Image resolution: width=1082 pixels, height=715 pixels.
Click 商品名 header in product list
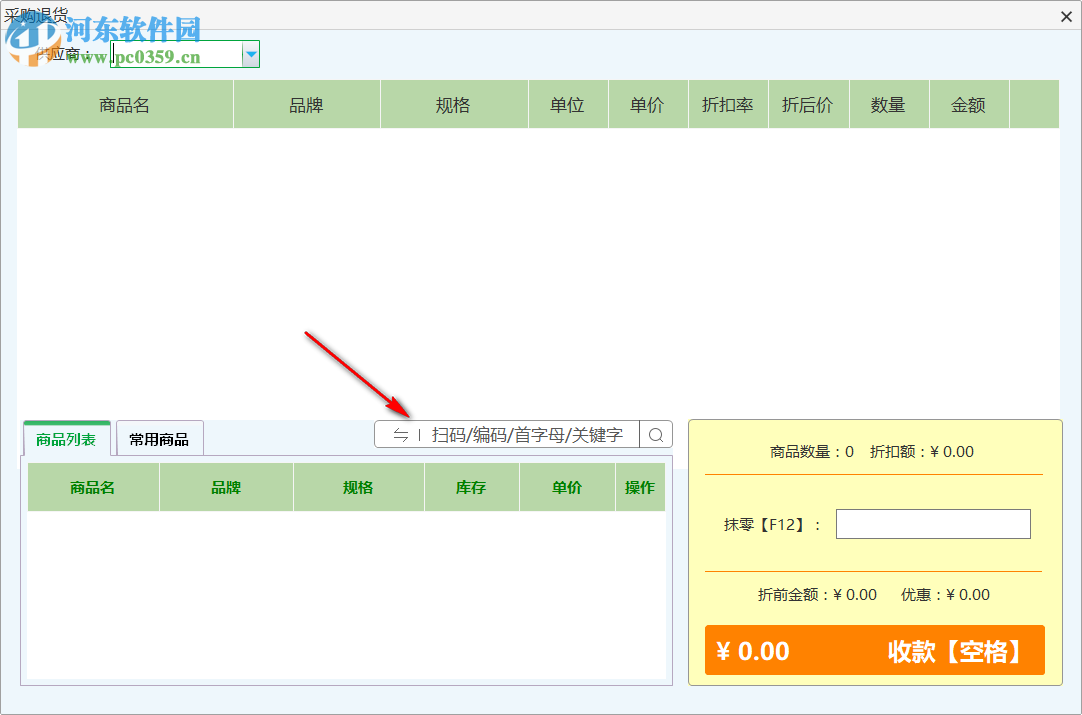[93, 487]
